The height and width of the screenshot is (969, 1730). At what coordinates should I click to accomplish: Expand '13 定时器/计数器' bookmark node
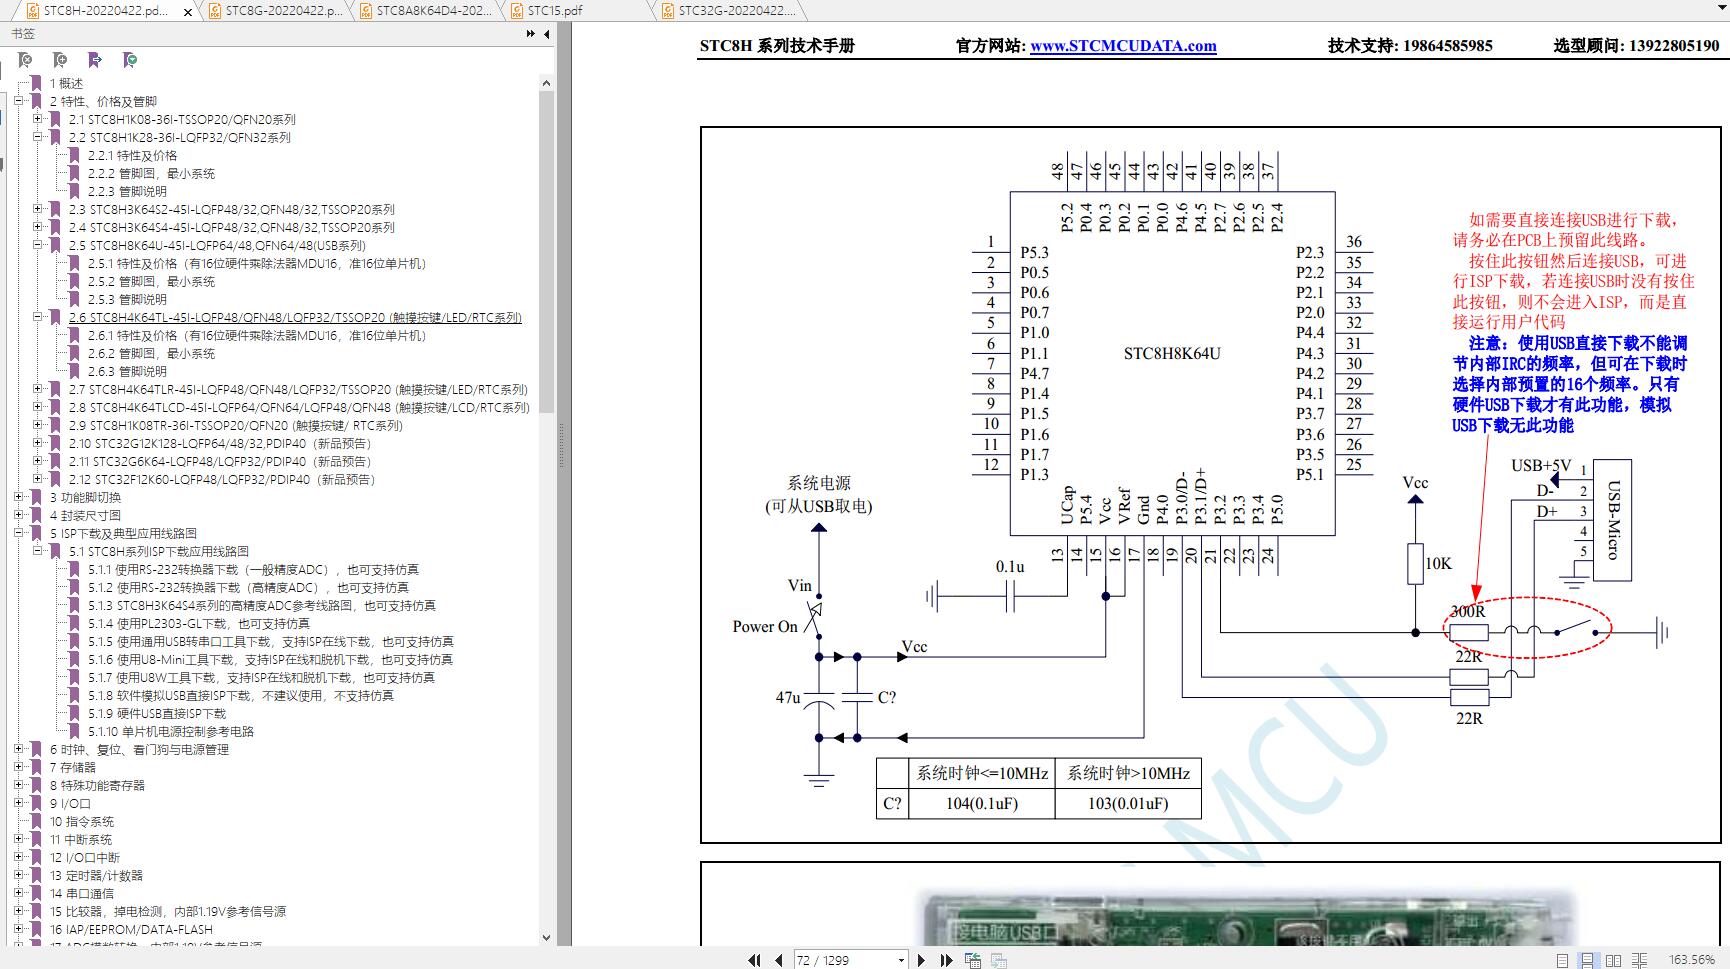coord(19,875)
